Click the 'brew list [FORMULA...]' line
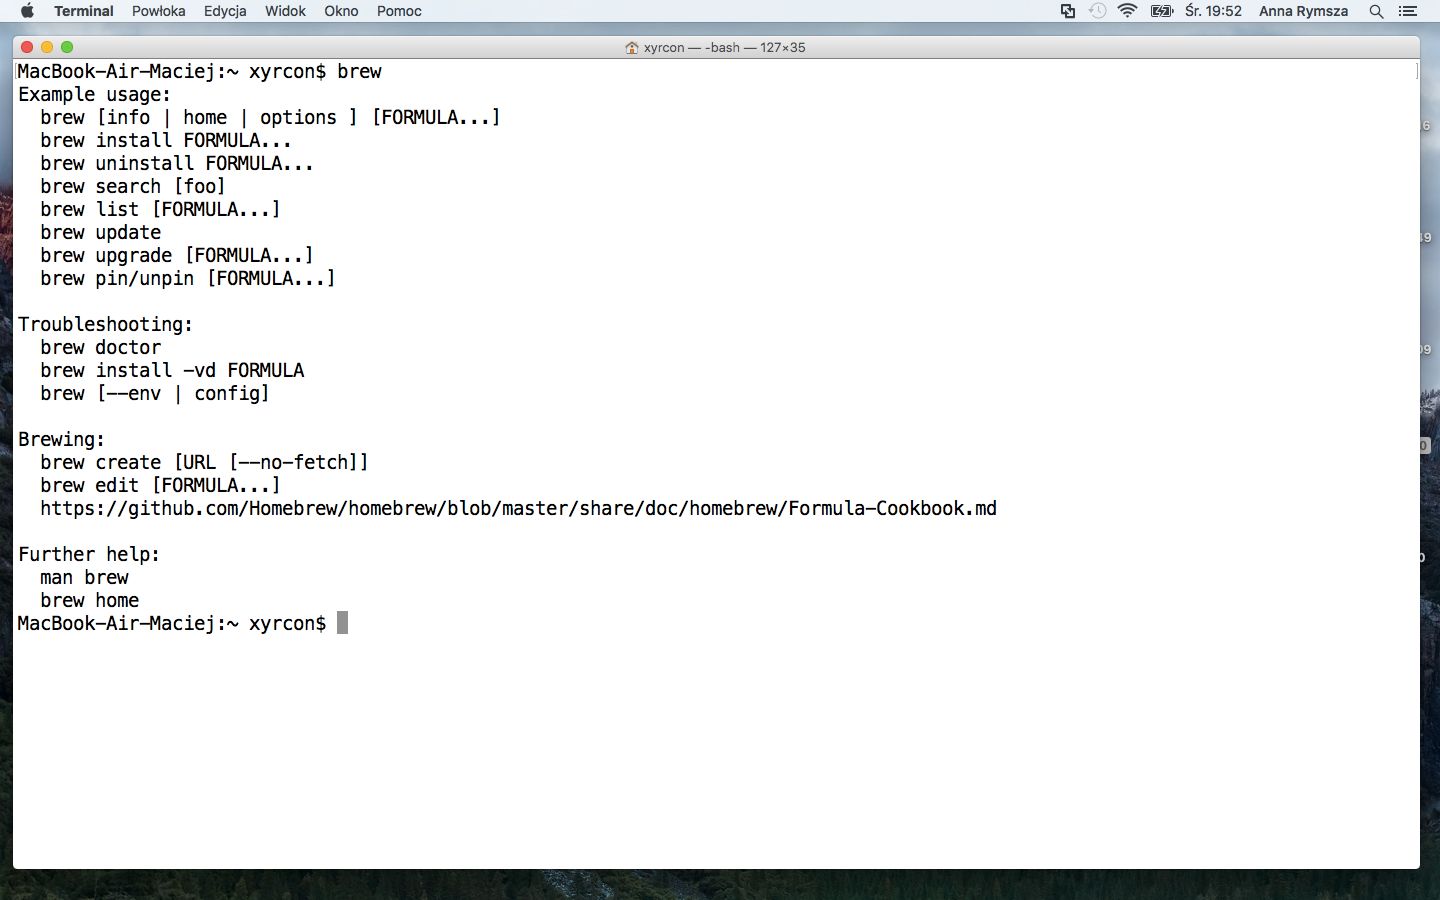This screenshot has width=1440, height=900. (x=160, y=209)
